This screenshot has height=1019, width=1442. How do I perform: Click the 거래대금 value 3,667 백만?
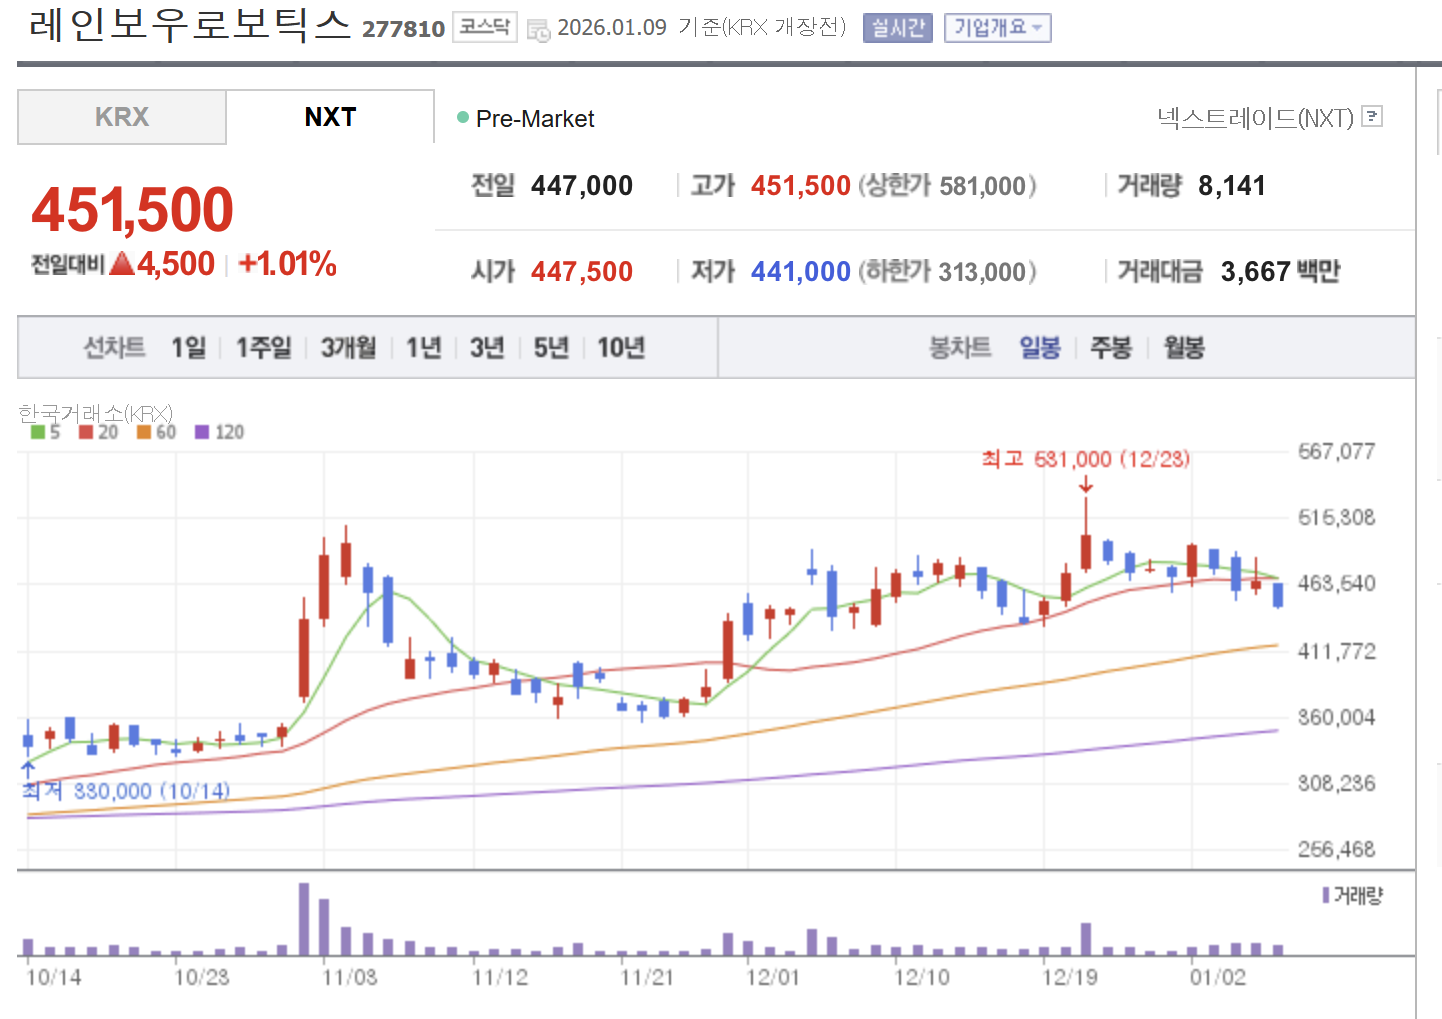pos(1280,272)
